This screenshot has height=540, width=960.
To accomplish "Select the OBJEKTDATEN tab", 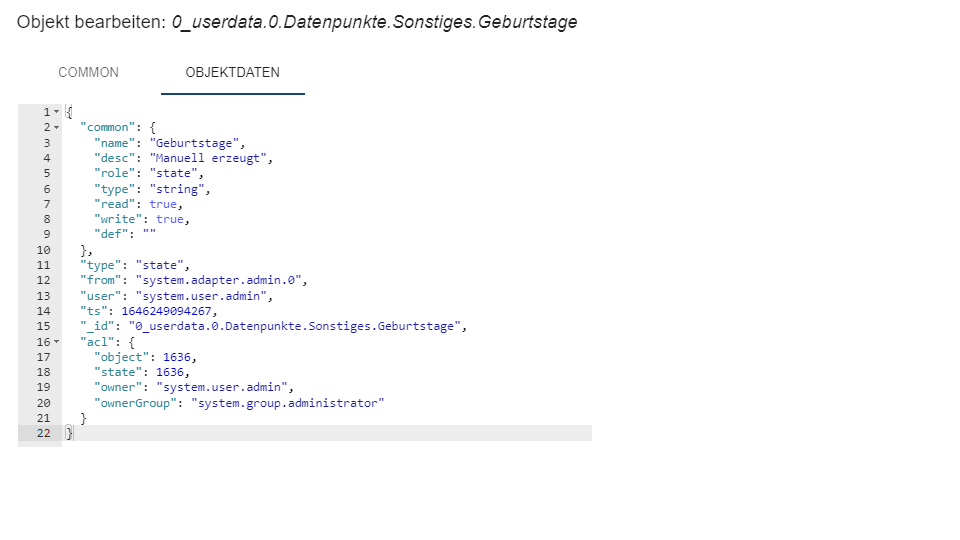I will coord(232,72).
